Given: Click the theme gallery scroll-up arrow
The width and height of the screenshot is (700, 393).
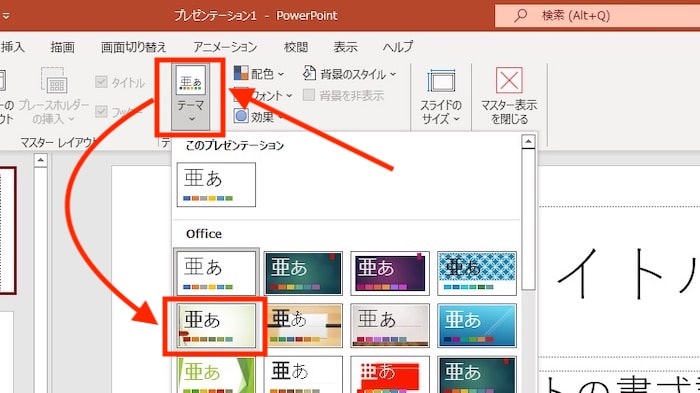Looking at the screenshot, I should pos(529,142).
